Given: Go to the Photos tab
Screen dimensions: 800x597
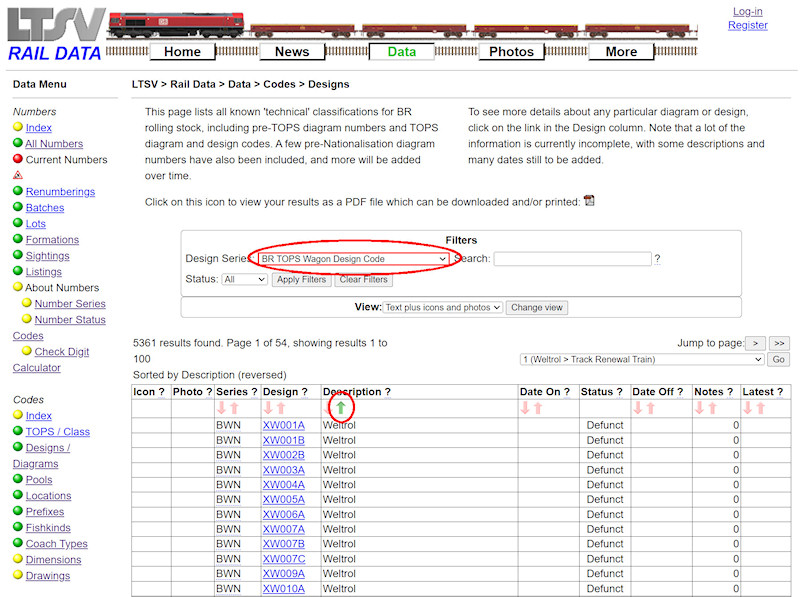Looking at the screenshot, I should 511,52.
